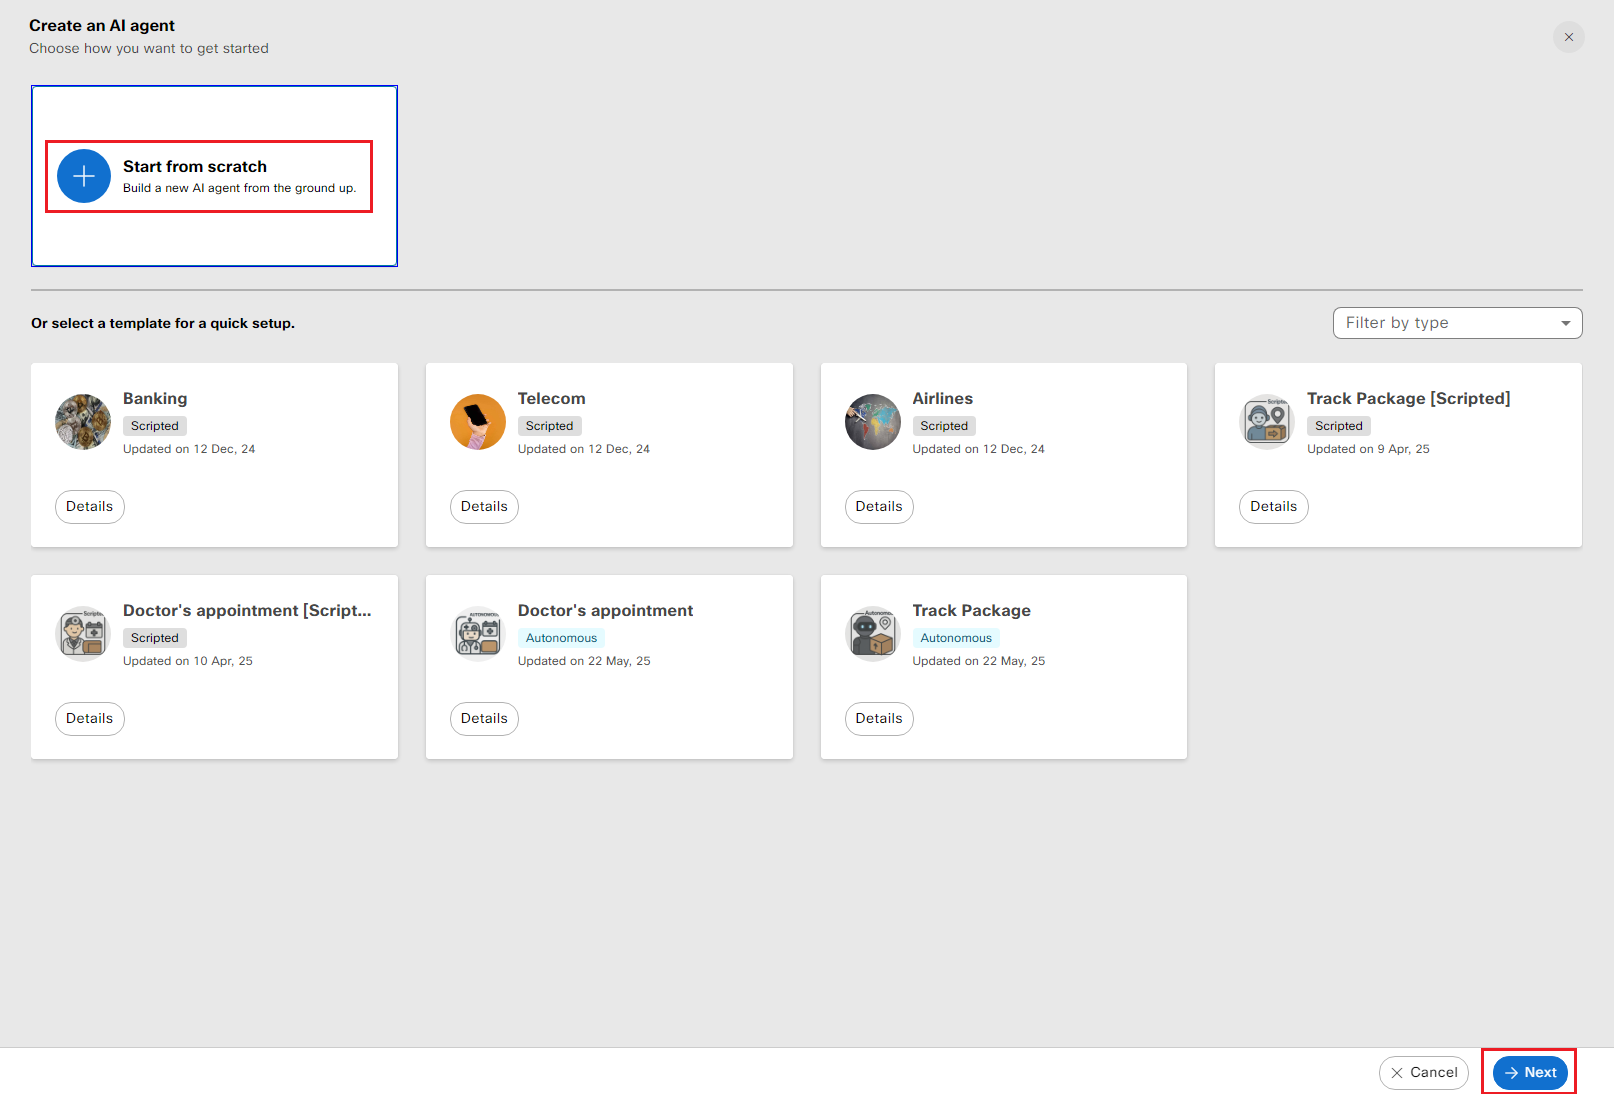Pick the autonomous Track Package robot icon
Screen dimensions: 1614x1094
tap(872, 634)
